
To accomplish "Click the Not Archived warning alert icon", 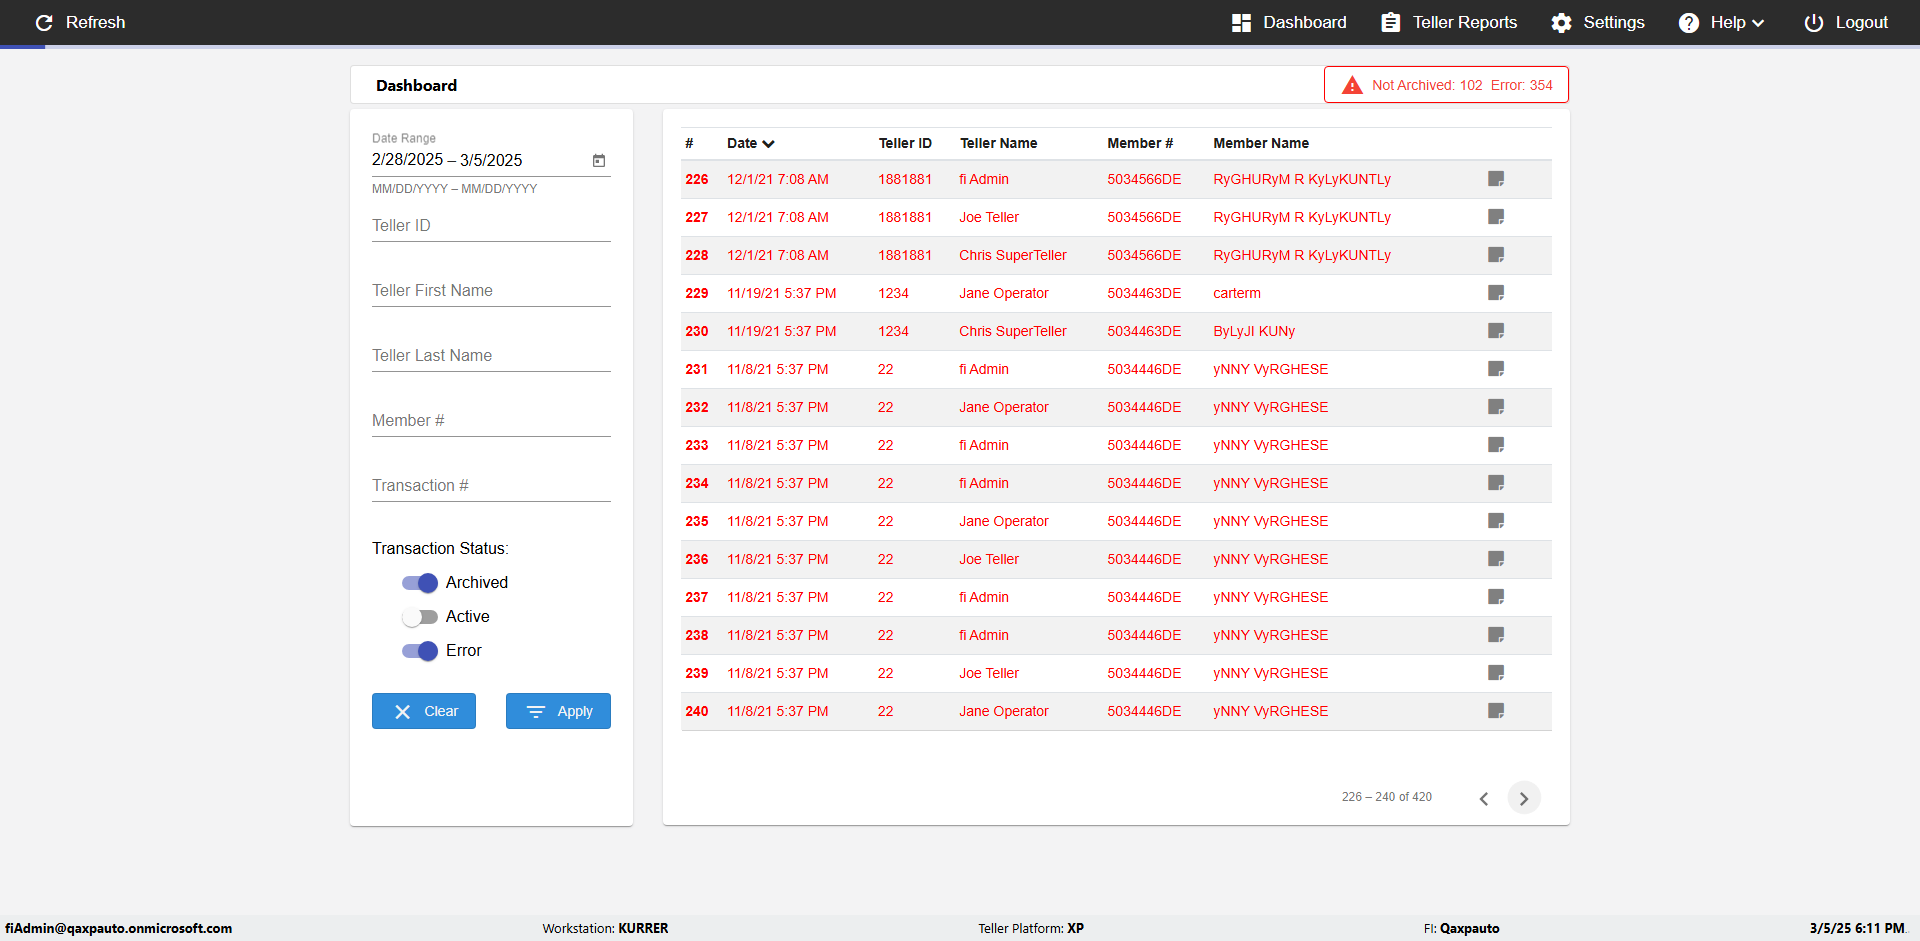I will (1352, 85).
